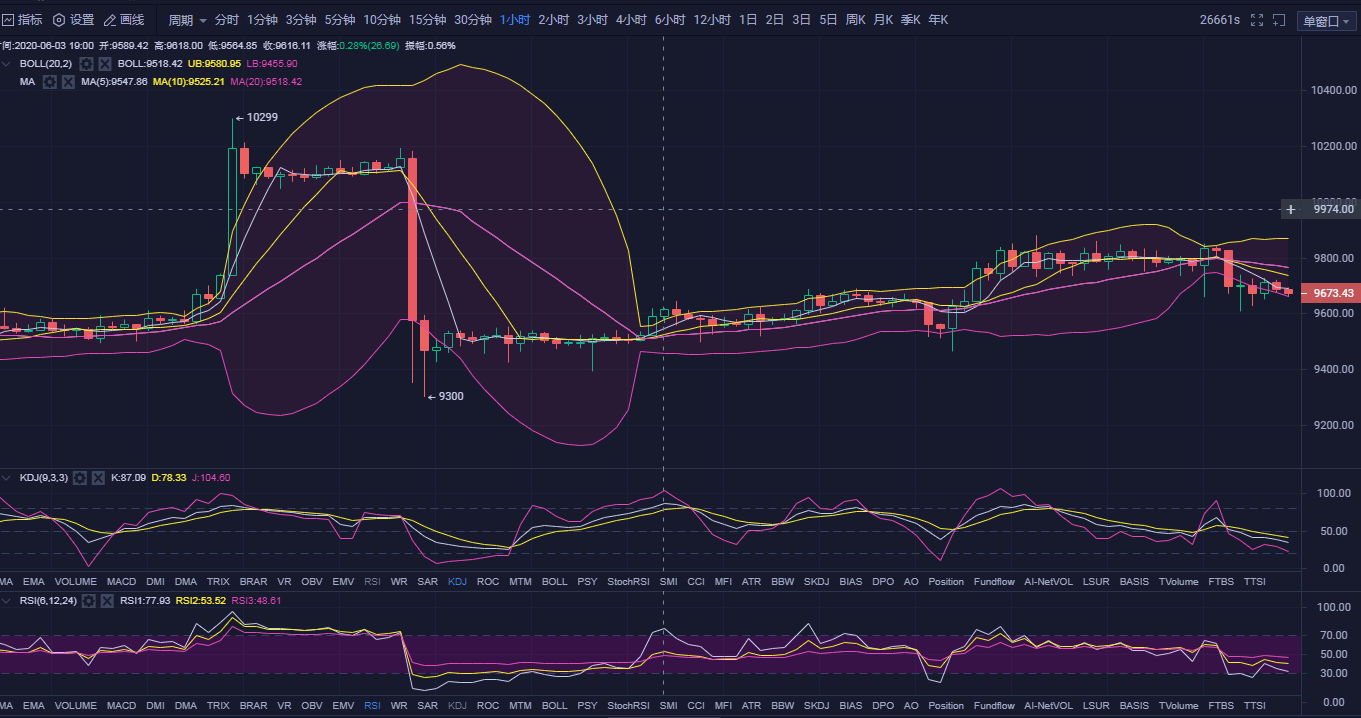Image resolution: width=1361 pixels, height=718 pixels.
Task: Collapse the KDJ panel chevron
Action: point(8,478)
